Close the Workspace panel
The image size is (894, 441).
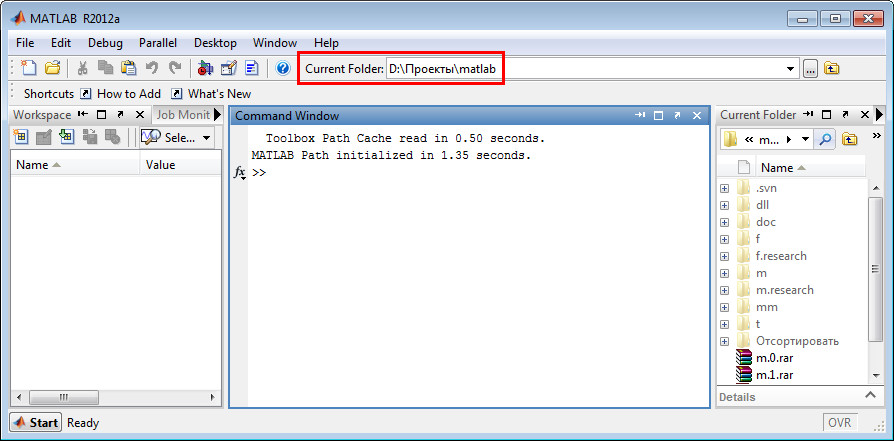tap(140, 115)
